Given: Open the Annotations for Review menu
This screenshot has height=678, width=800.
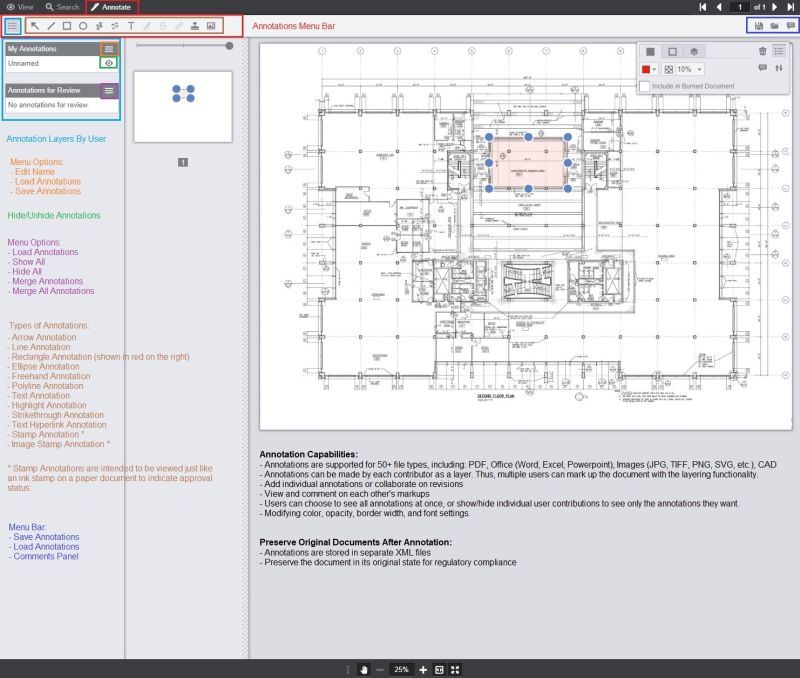Looking at the screenshot, I should [x=110, y=88].
